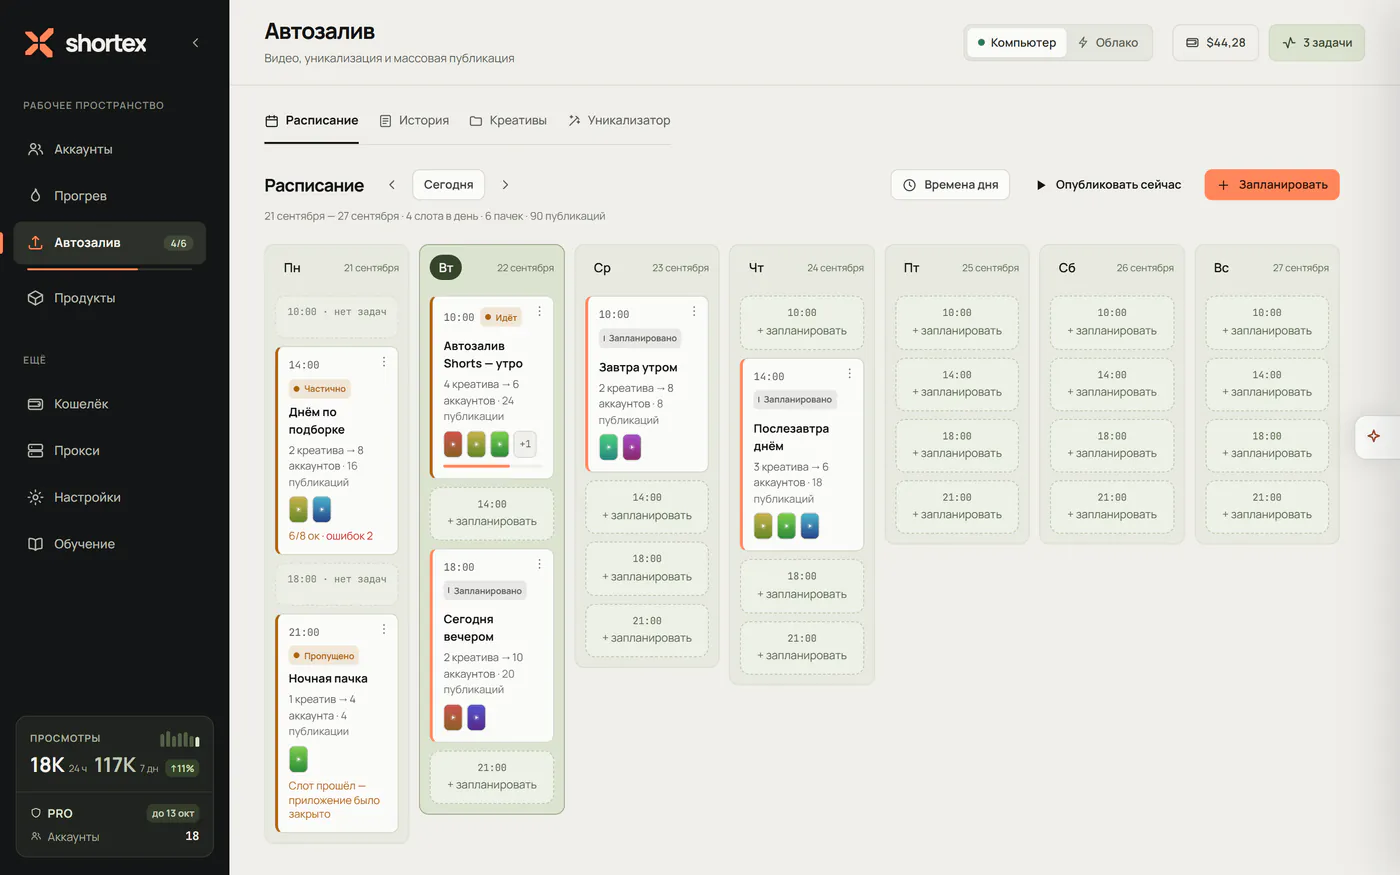Open Аккаунты in the sidebar
Image resolution: width=1400 pixels, height=875 pixels.
coord(110,149)
